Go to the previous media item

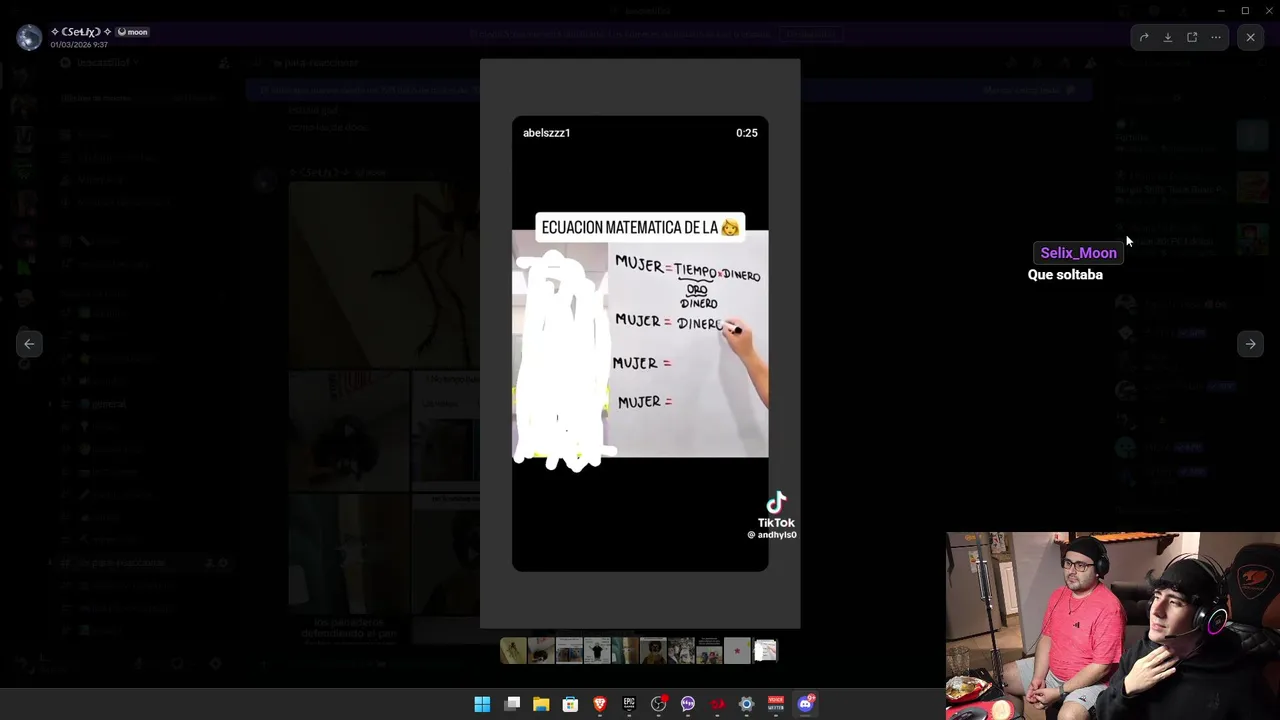29,344
